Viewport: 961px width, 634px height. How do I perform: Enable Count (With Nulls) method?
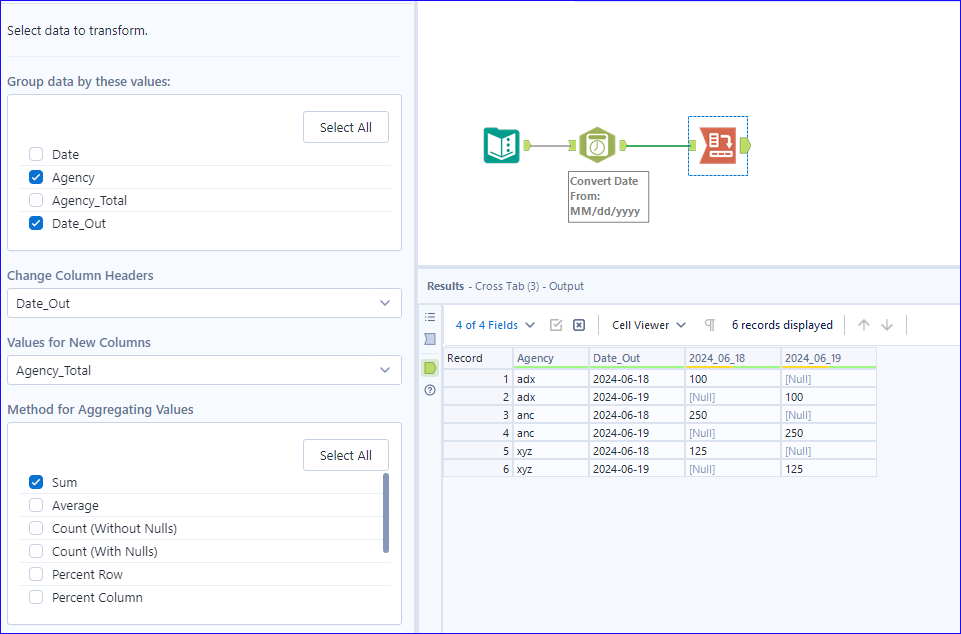tap(36, 551)
